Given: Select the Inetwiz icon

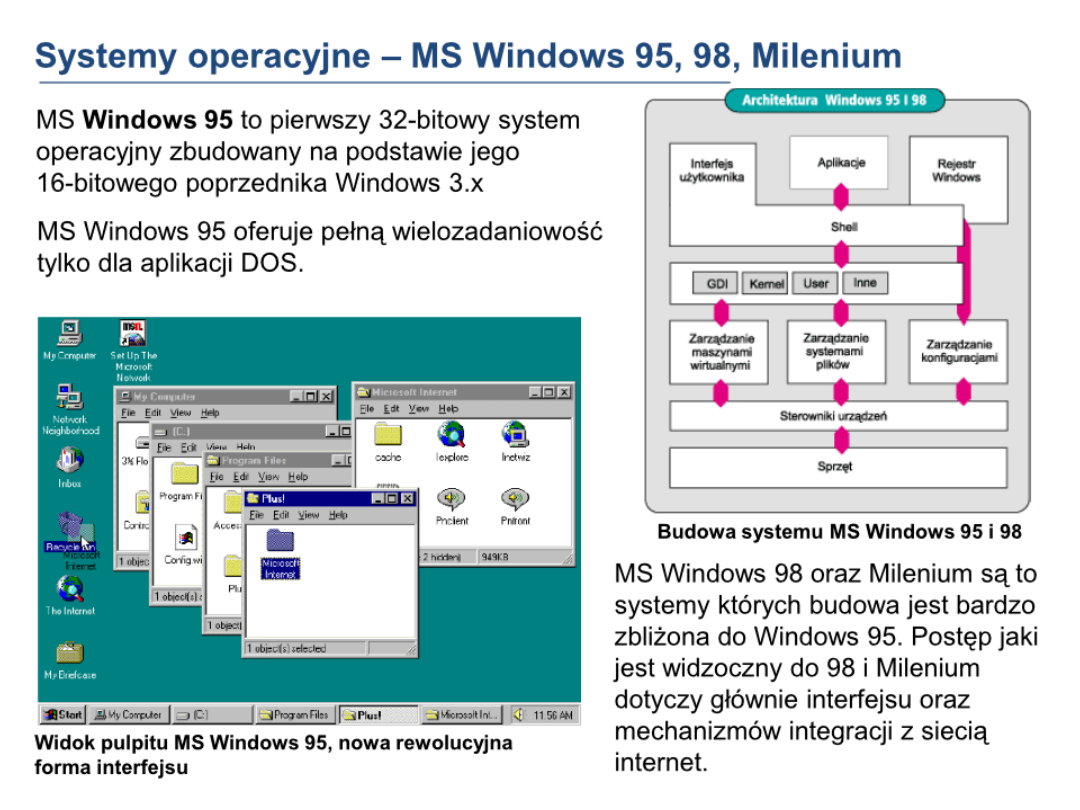Looking at the screenshot, I should pos(515,435).
